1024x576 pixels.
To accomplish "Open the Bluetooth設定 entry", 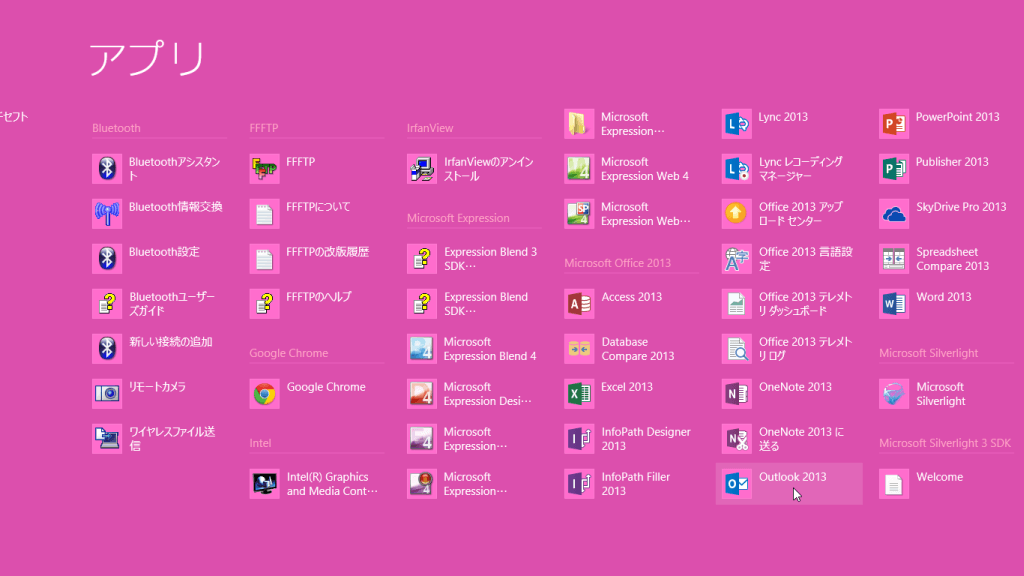I will [146, 259].
